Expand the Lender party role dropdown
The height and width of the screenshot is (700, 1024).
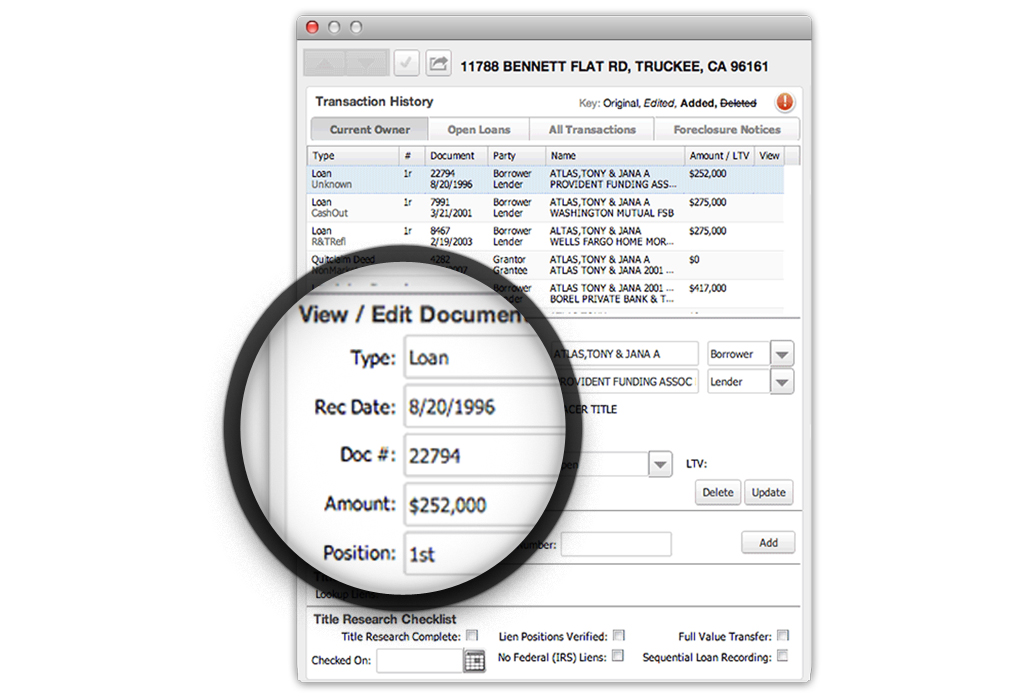(781, 382)
